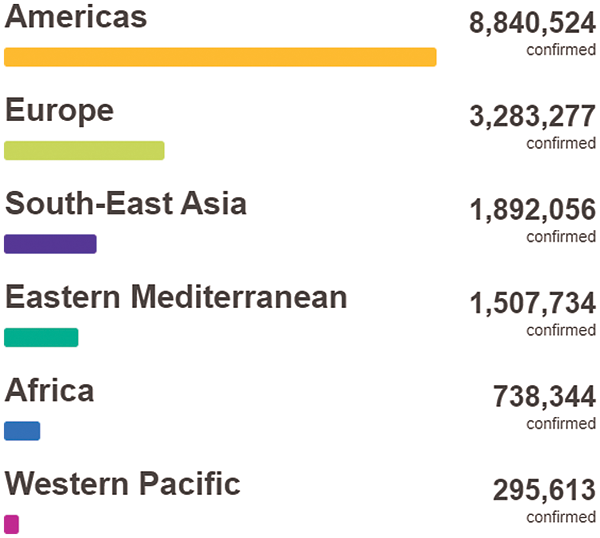This screenshot has width=600, height=538.
Task: Click "confirmed" text under 295,613
Action: point(561,517)
